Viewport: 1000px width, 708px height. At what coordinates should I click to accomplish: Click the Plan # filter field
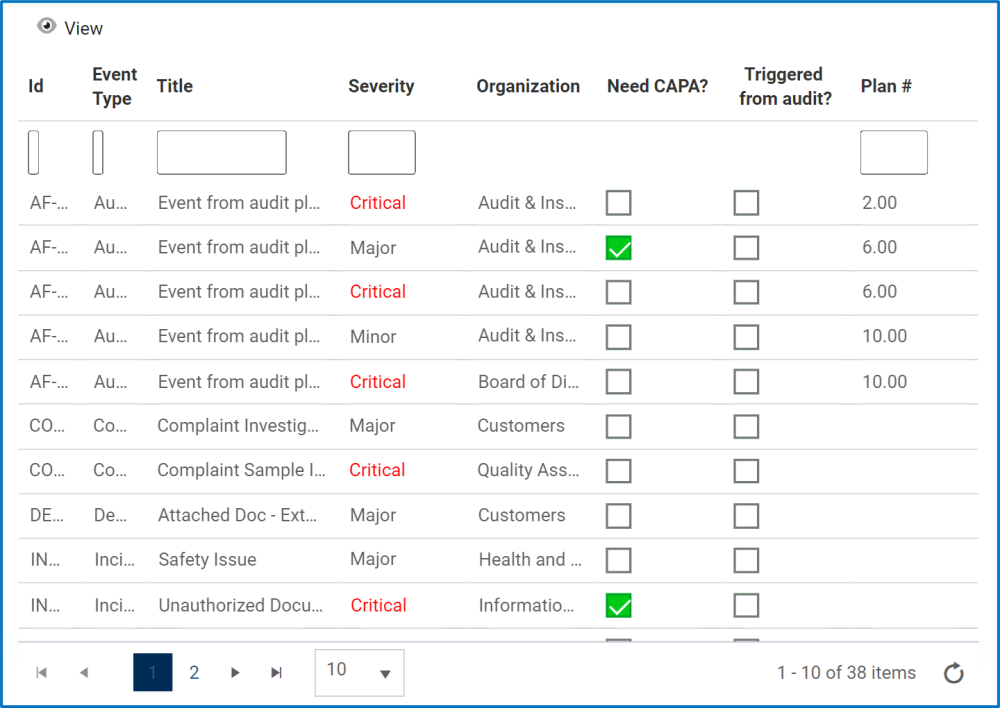pos(893,153)
